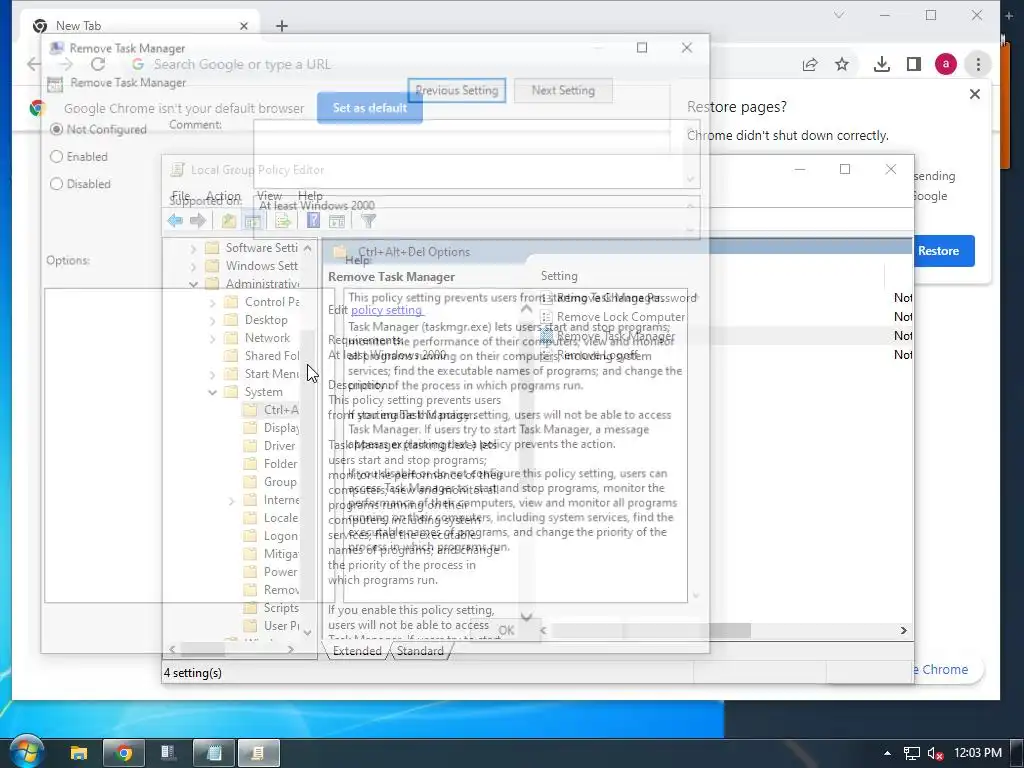Click the network tray icon
1024x768 pixels.
click(912, 753)
